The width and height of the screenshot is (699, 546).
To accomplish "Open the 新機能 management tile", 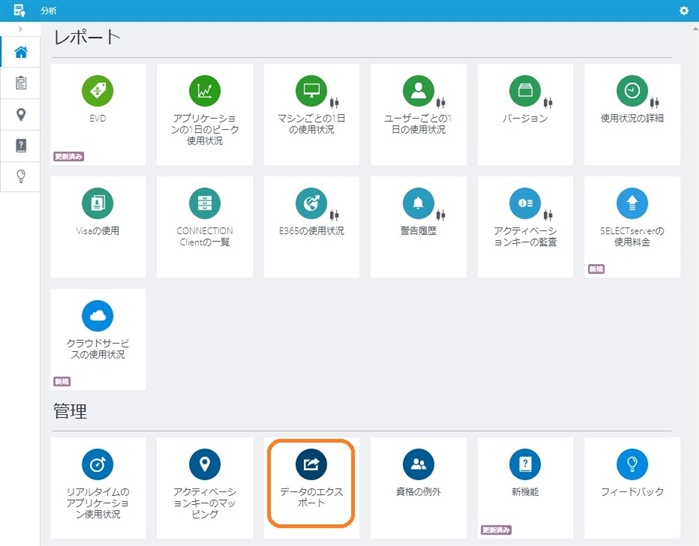I will (x=525, y=488).
